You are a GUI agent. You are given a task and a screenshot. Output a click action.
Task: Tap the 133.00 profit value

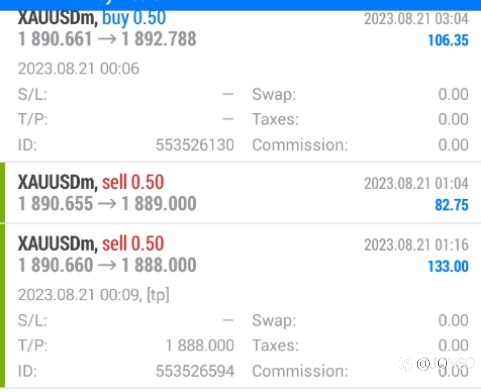click(x=448, y=266)
